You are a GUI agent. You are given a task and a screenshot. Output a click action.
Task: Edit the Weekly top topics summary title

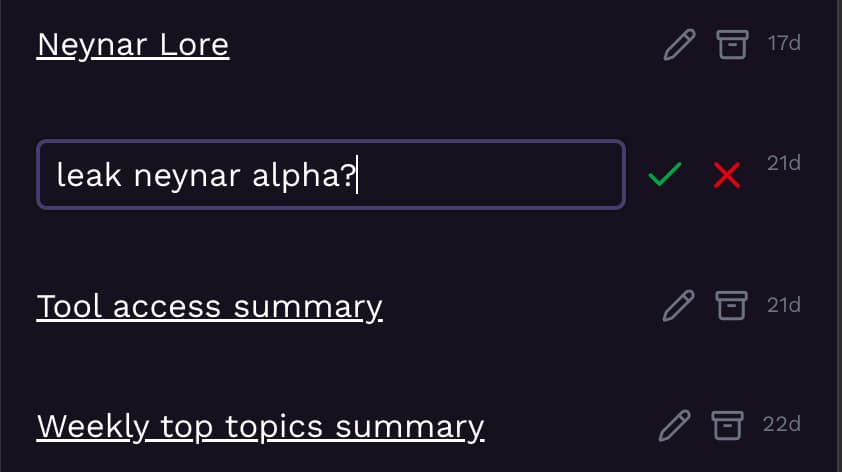(x=675, y=426)
